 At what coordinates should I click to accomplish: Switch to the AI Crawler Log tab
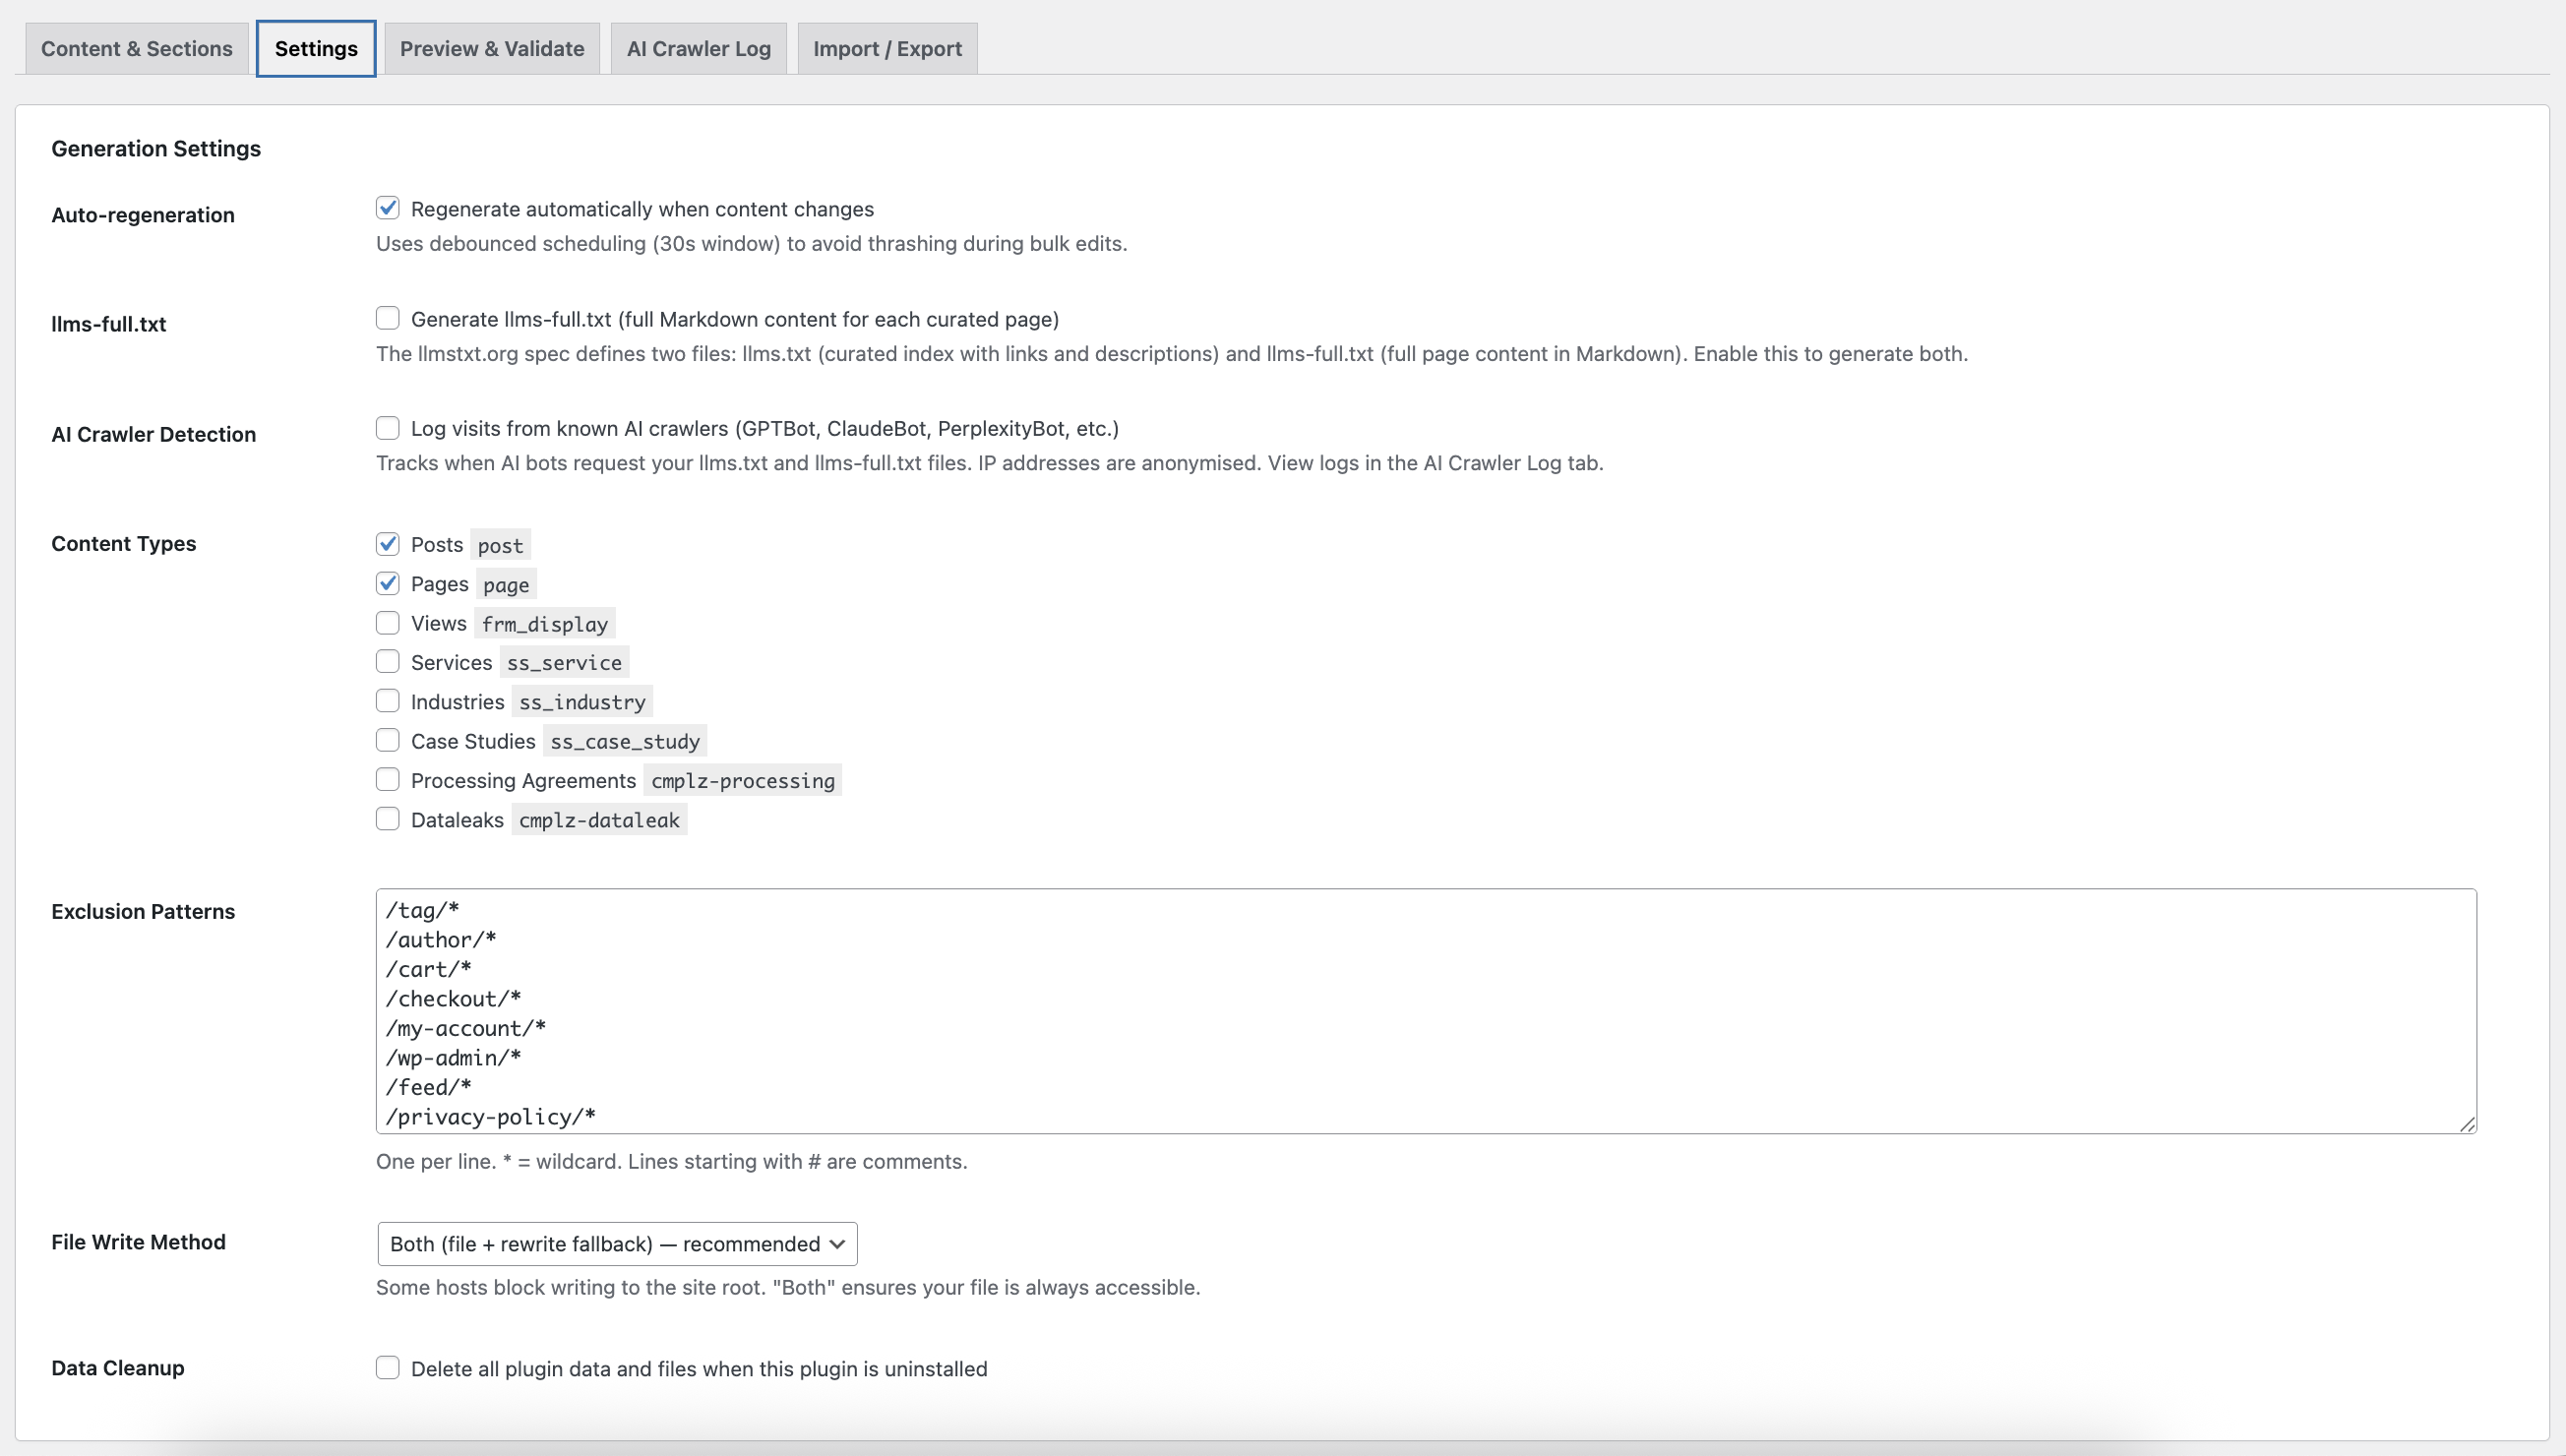tap(698, 47)
